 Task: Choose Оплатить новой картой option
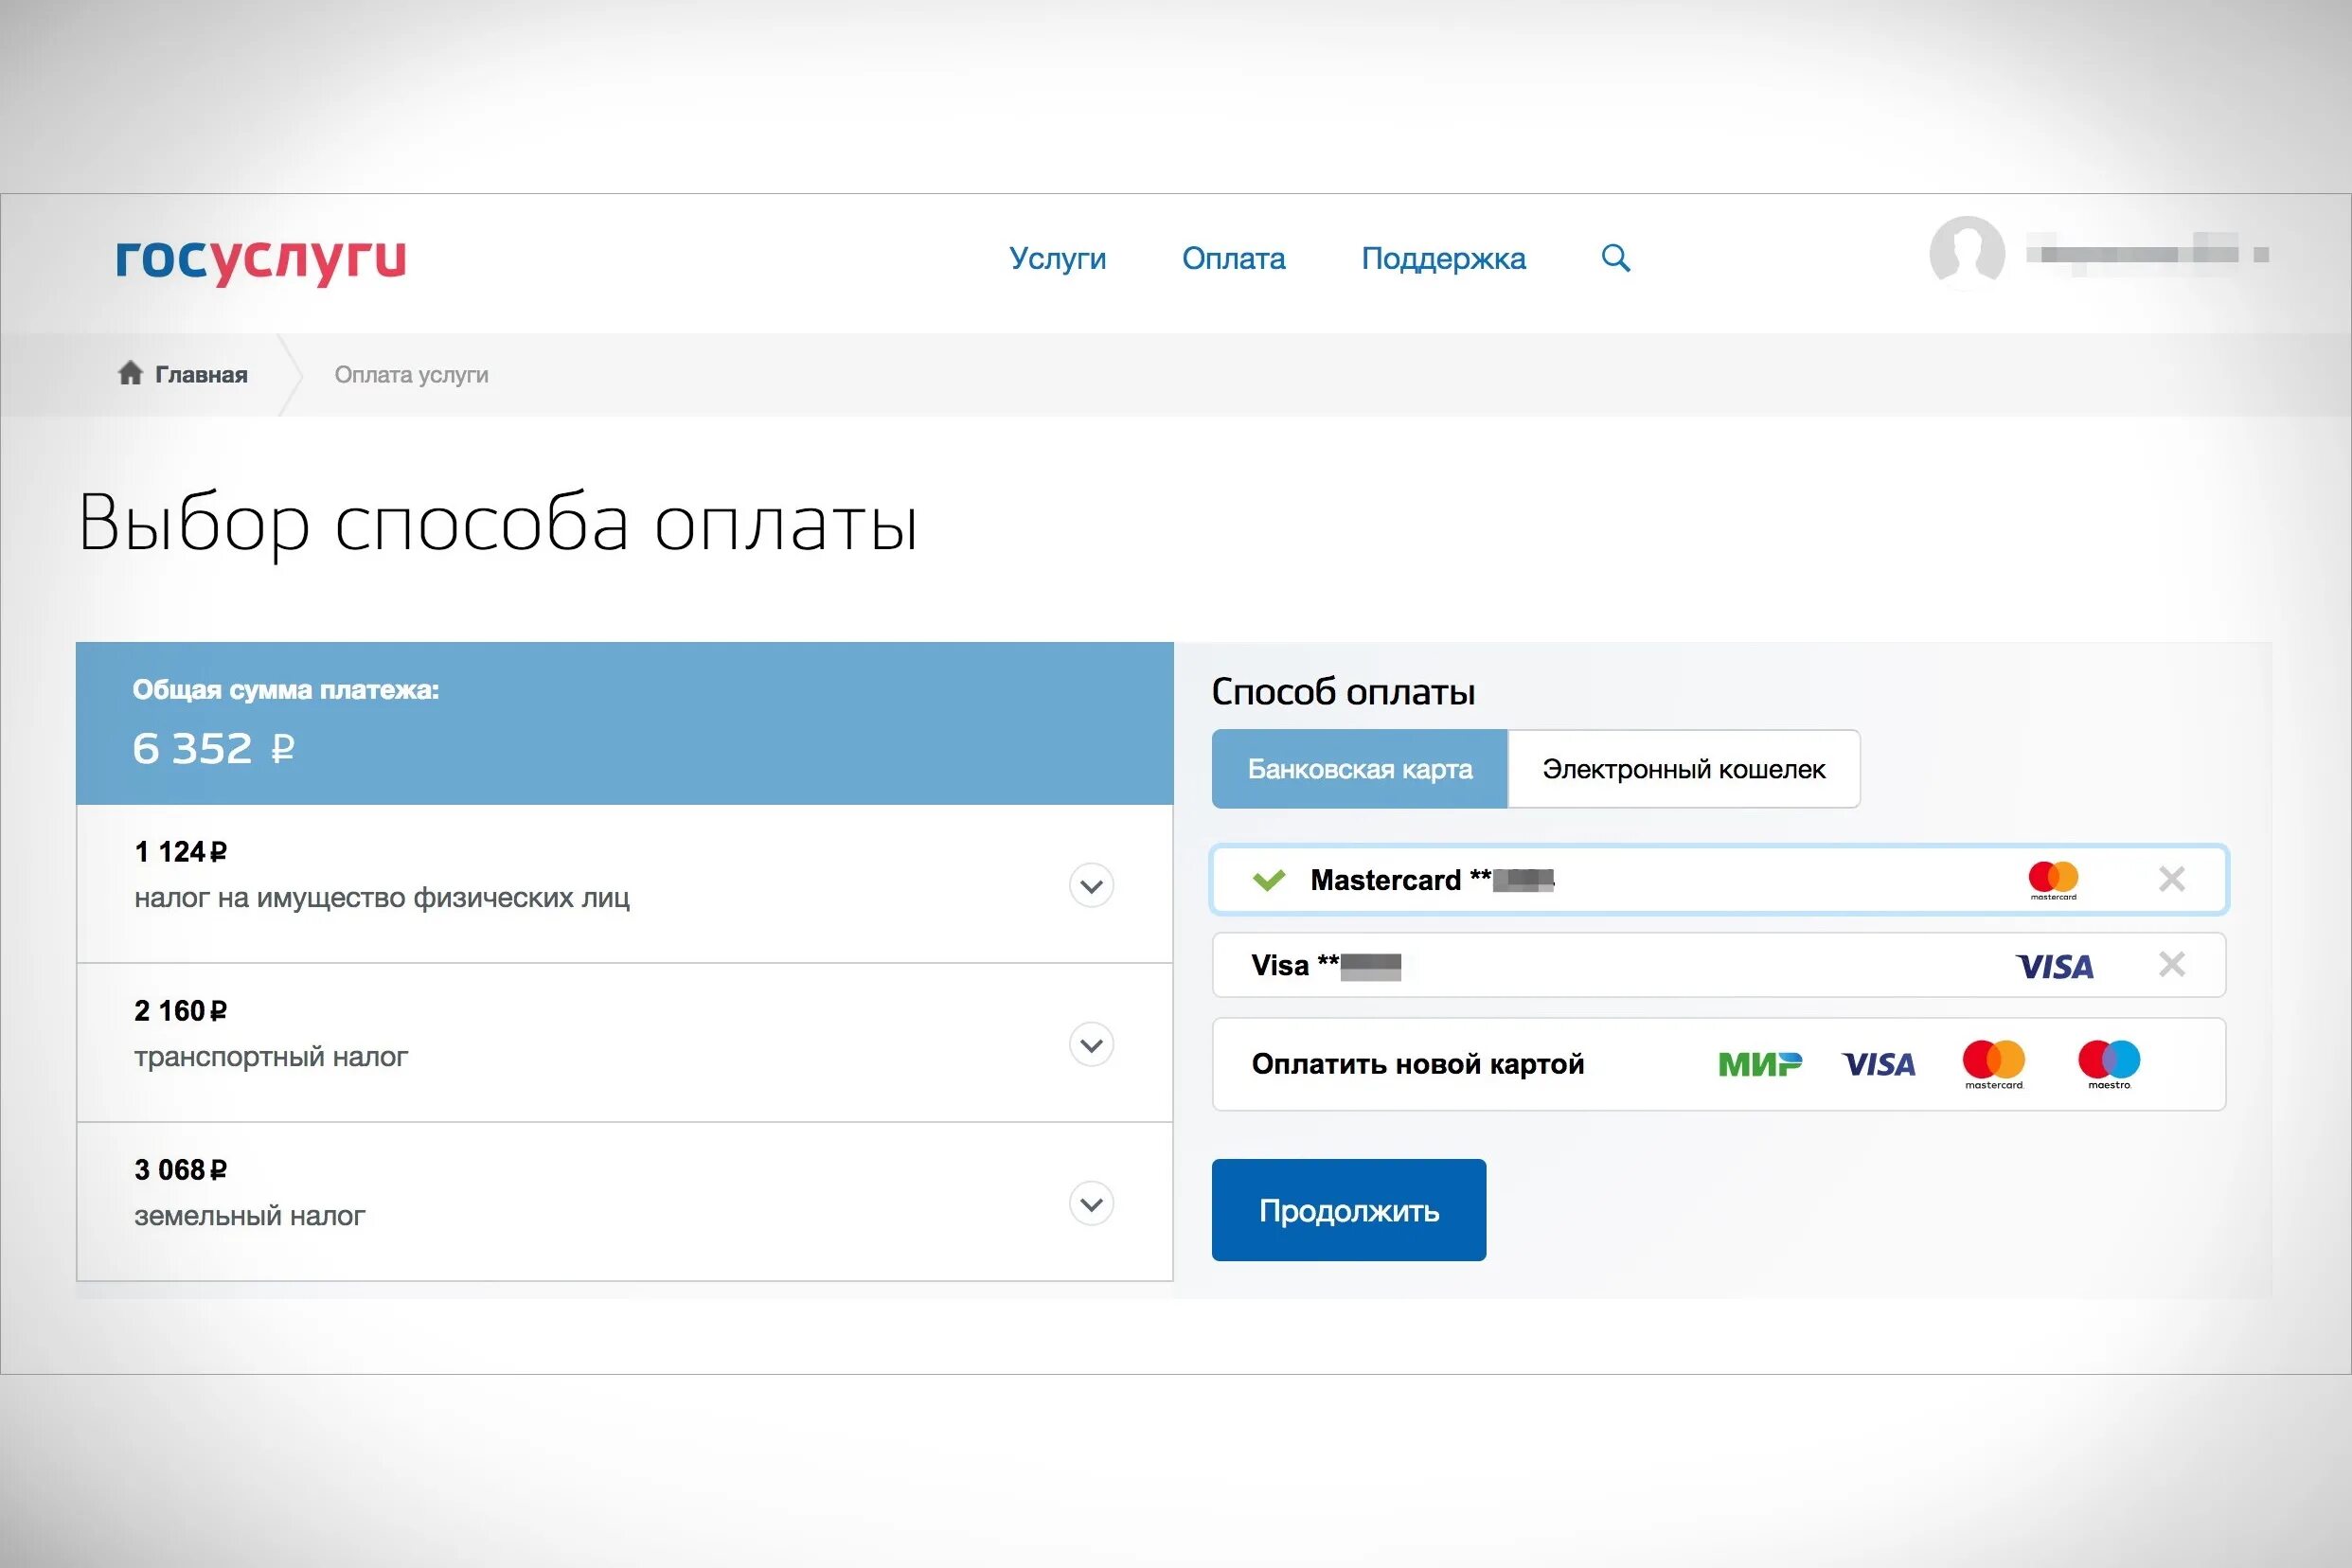[1719, 1064]
